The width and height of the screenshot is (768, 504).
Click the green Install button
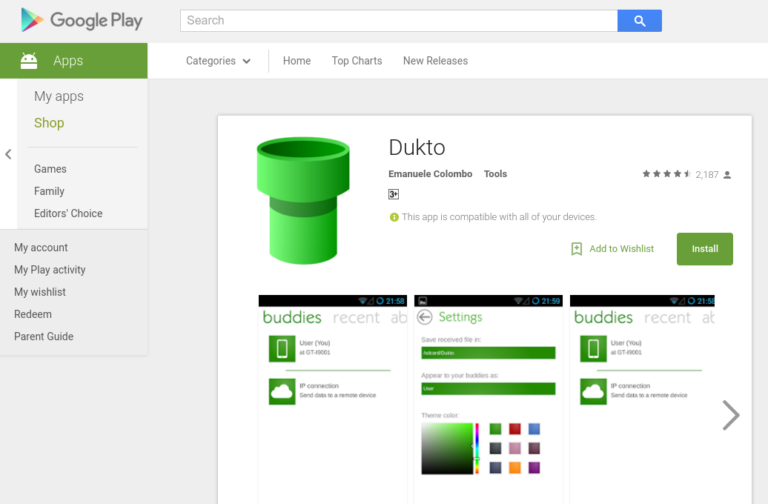tap(705, 249)
